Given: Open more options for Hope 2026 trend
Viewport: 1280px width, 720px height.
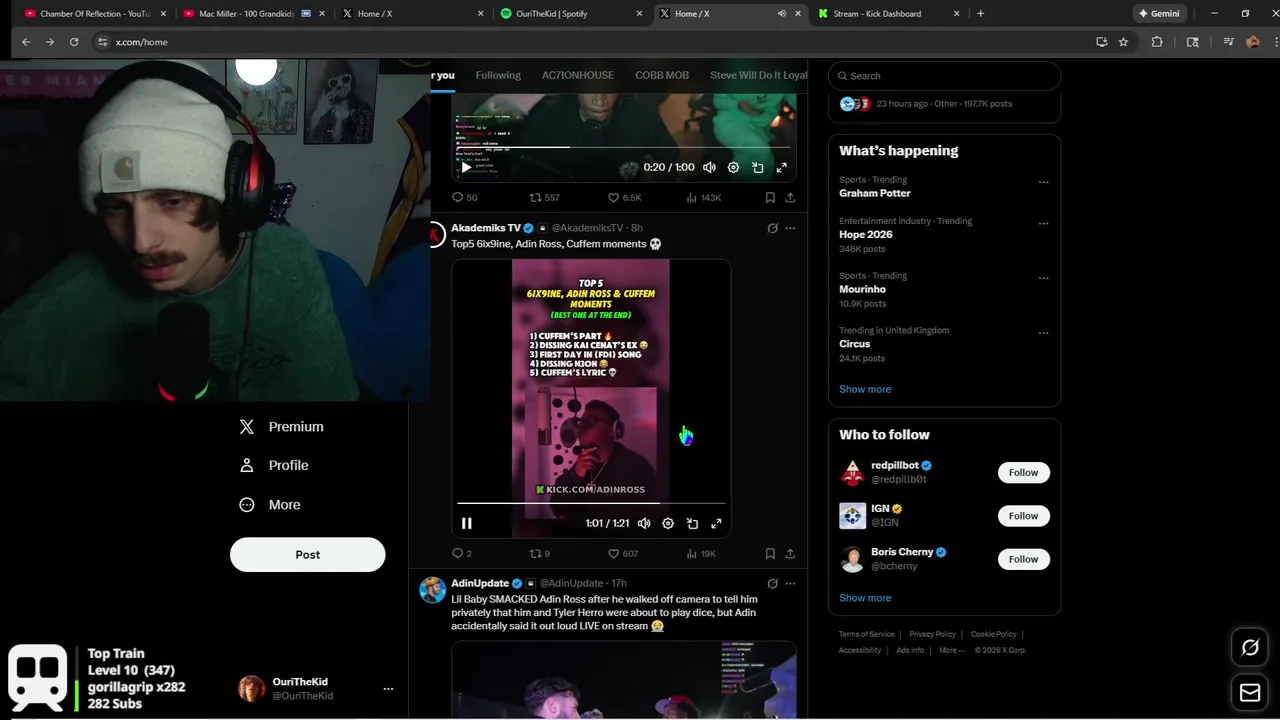Looking at the screenshot, I should [1043, 223].
